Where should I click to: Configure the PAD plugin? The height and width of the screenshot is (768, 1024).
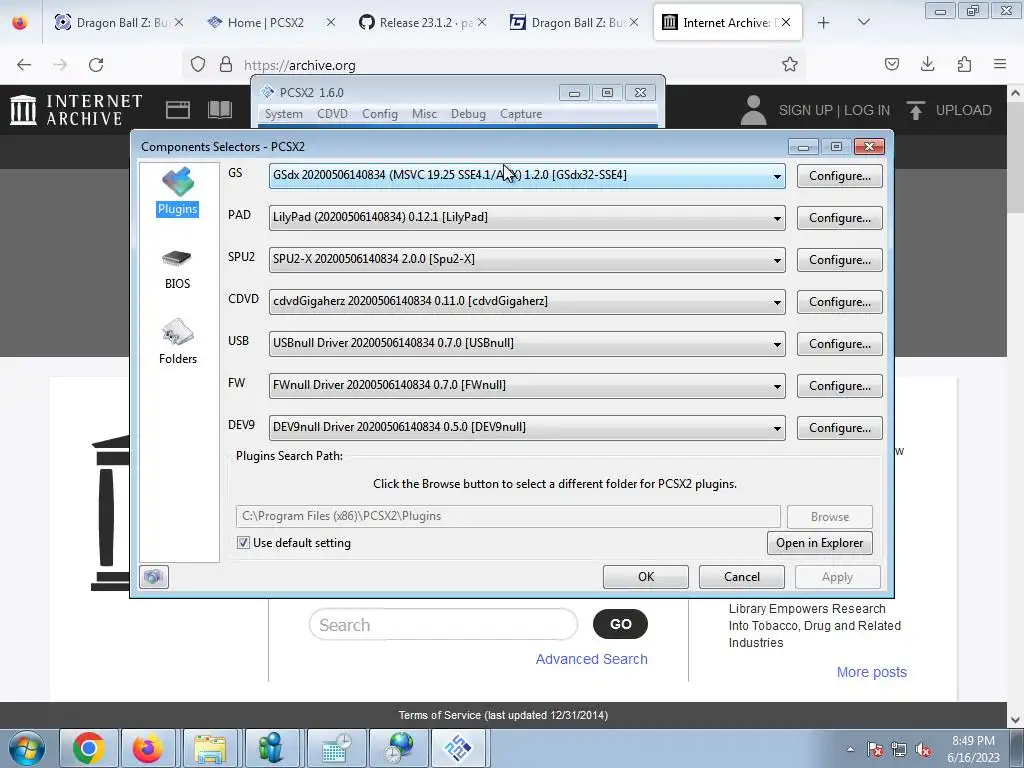coord(840,218)
